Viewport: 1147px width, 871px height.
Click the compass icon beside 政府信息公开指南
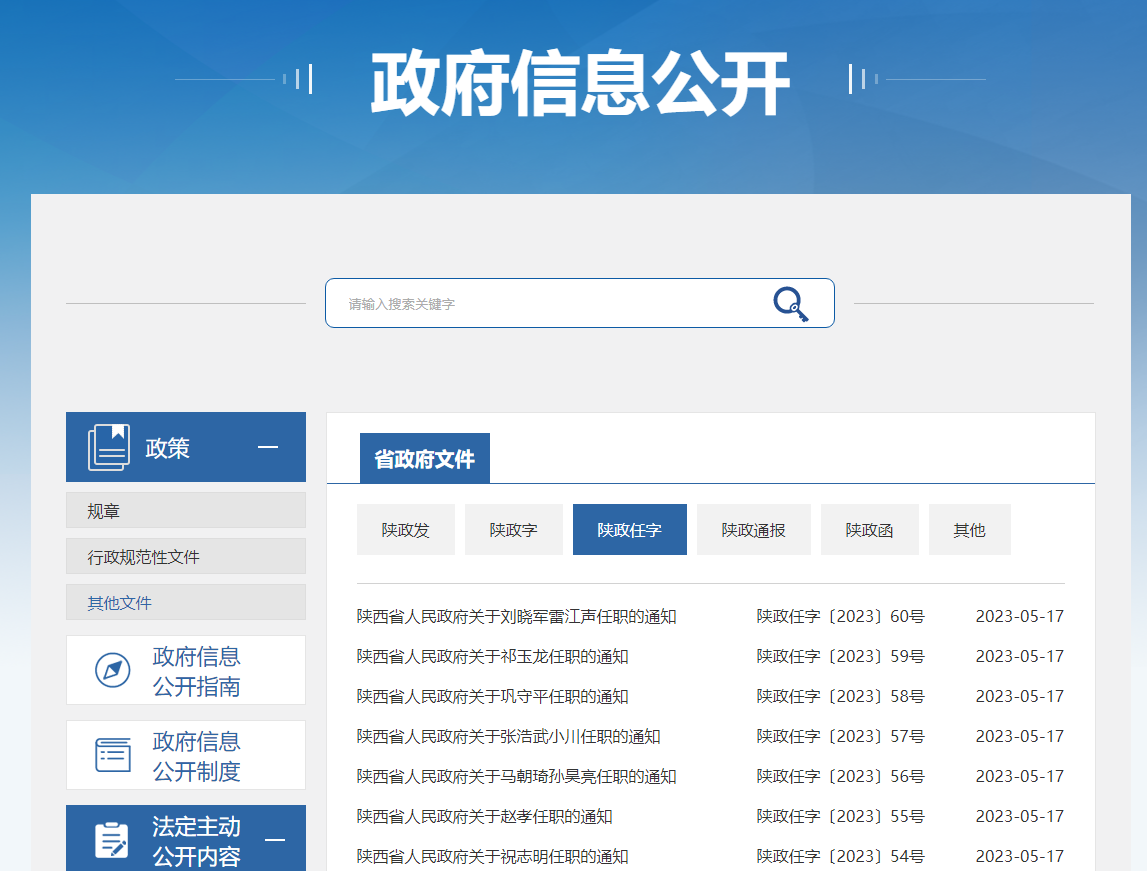pyautogui.click(x=113, y=670)
